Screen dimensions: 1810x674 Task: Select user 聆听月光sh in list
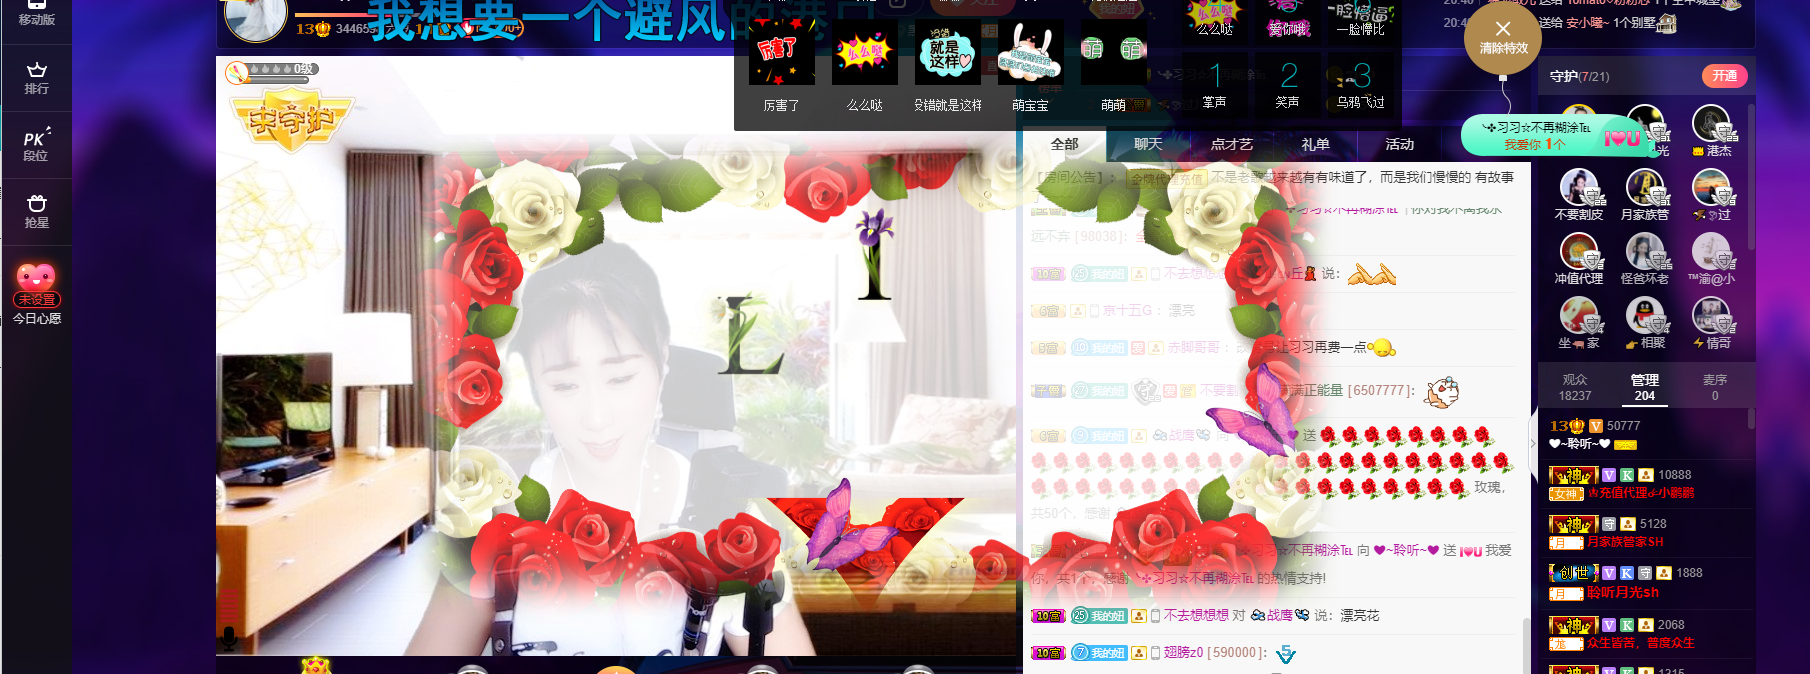(1623, 592)
